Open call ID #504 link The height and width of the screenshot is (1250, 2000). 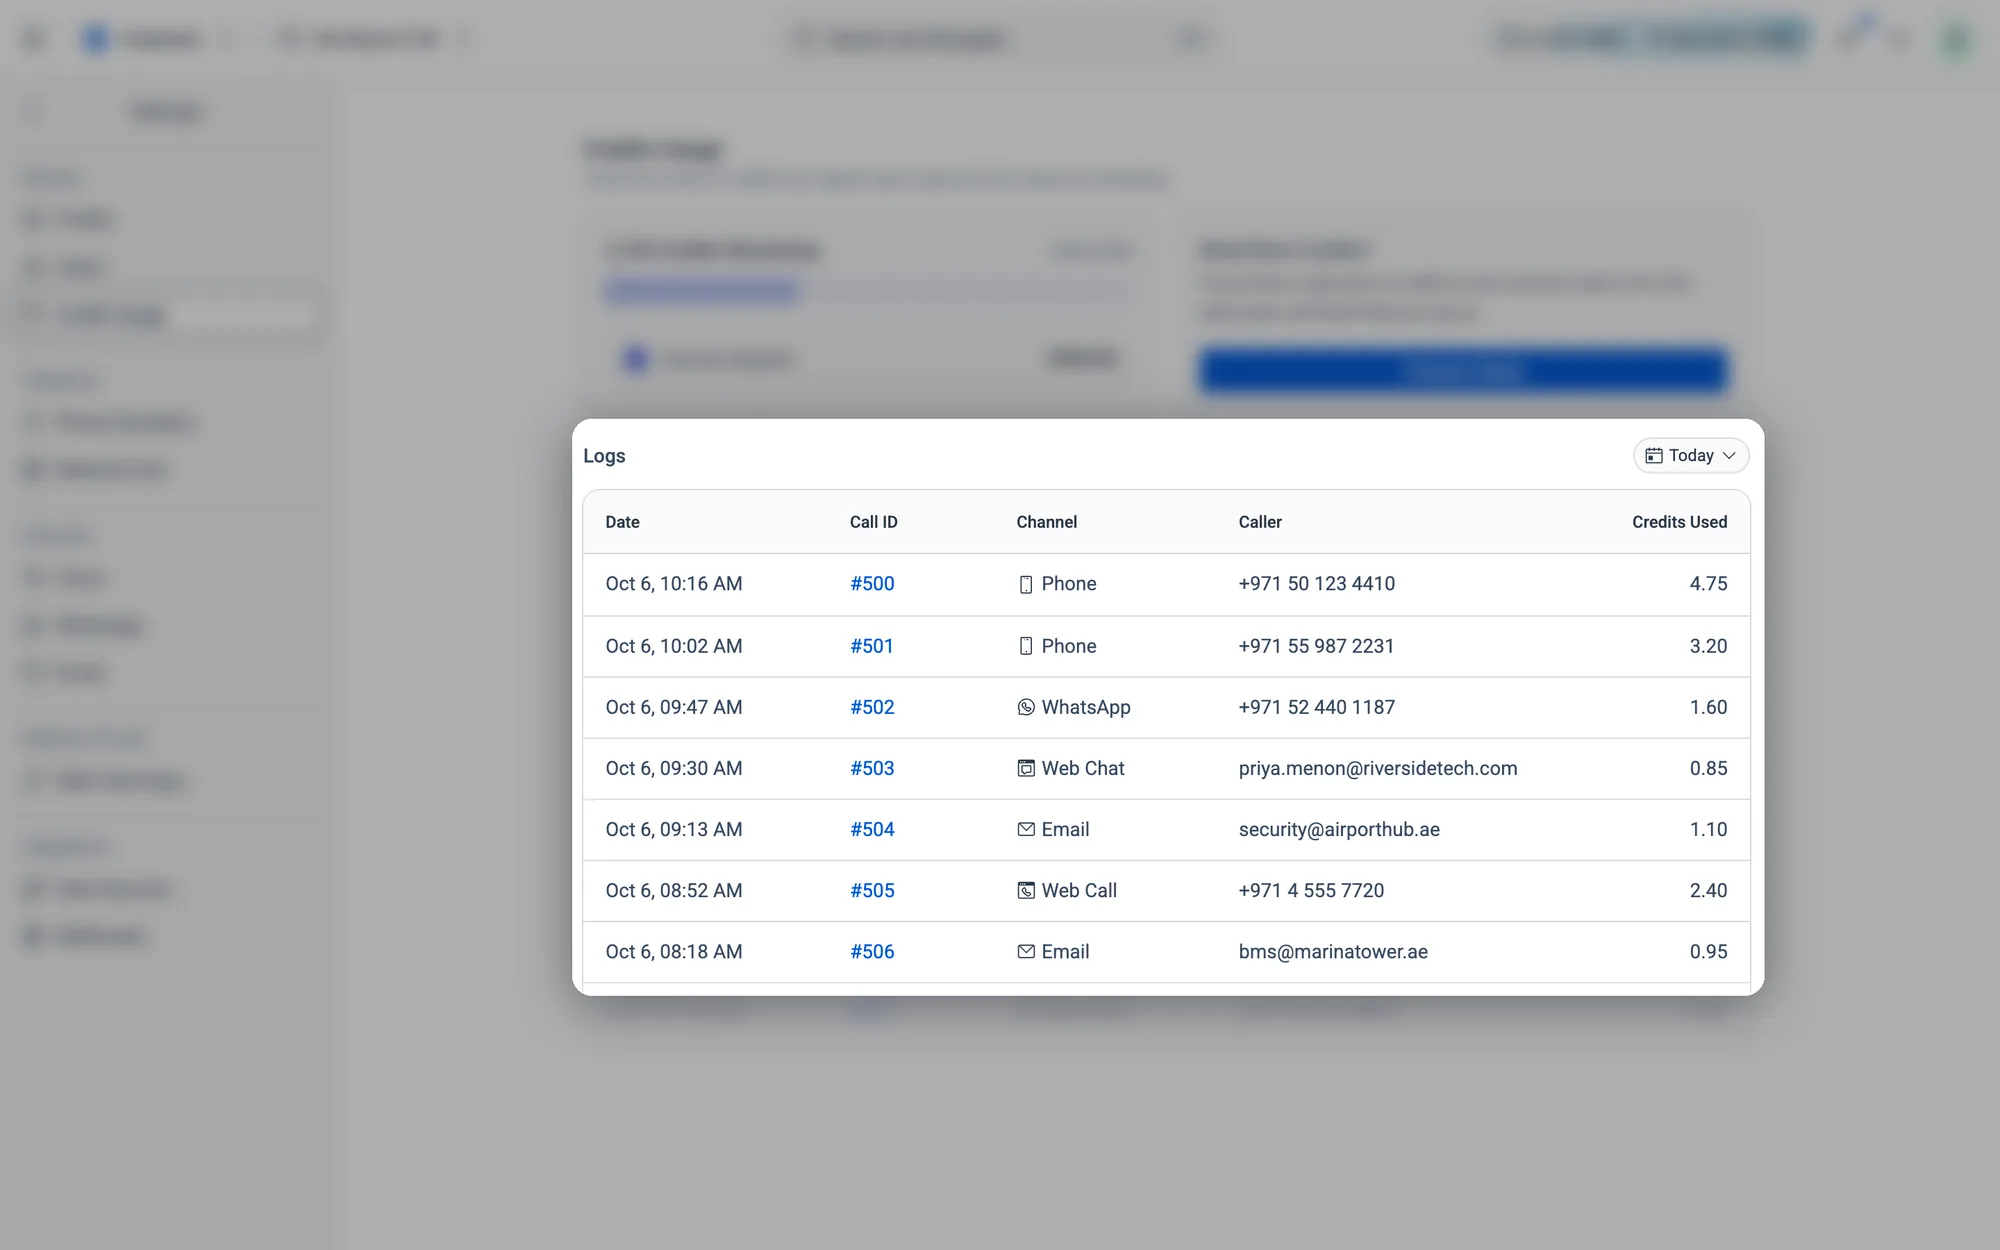click(872, 829)
